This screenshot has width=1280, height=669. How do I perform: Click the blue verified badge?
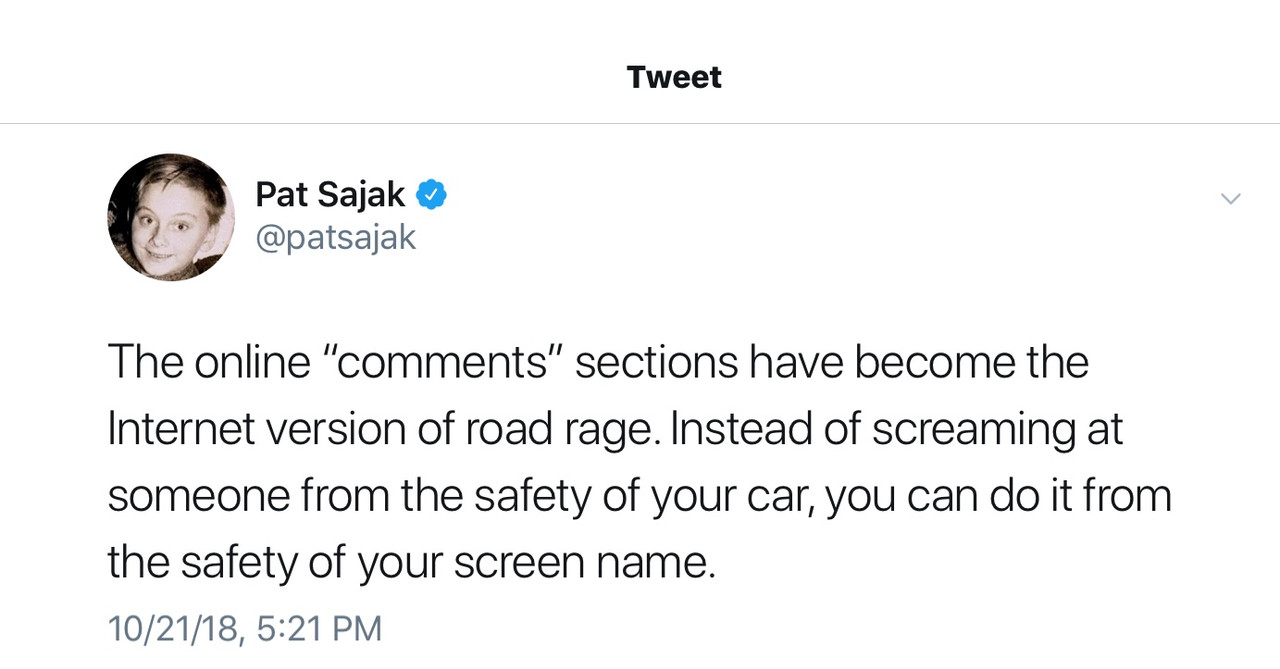coord(431,194)
